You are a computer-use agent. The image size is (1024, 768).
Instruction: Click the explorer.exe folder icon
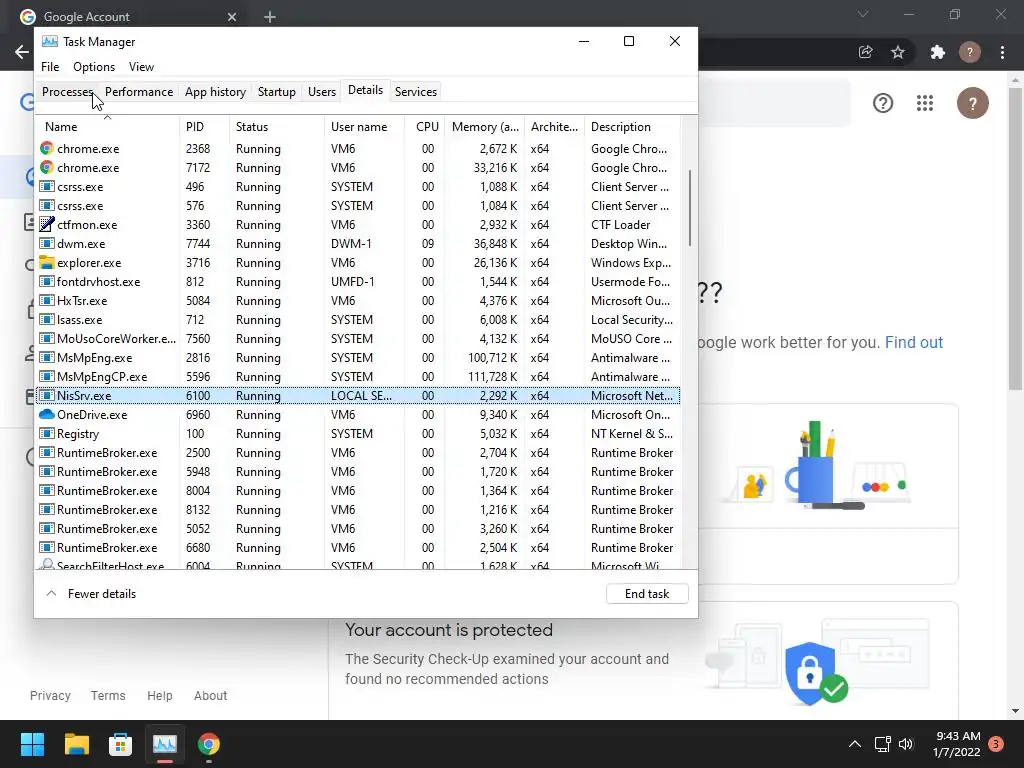(x=46, y=263)
